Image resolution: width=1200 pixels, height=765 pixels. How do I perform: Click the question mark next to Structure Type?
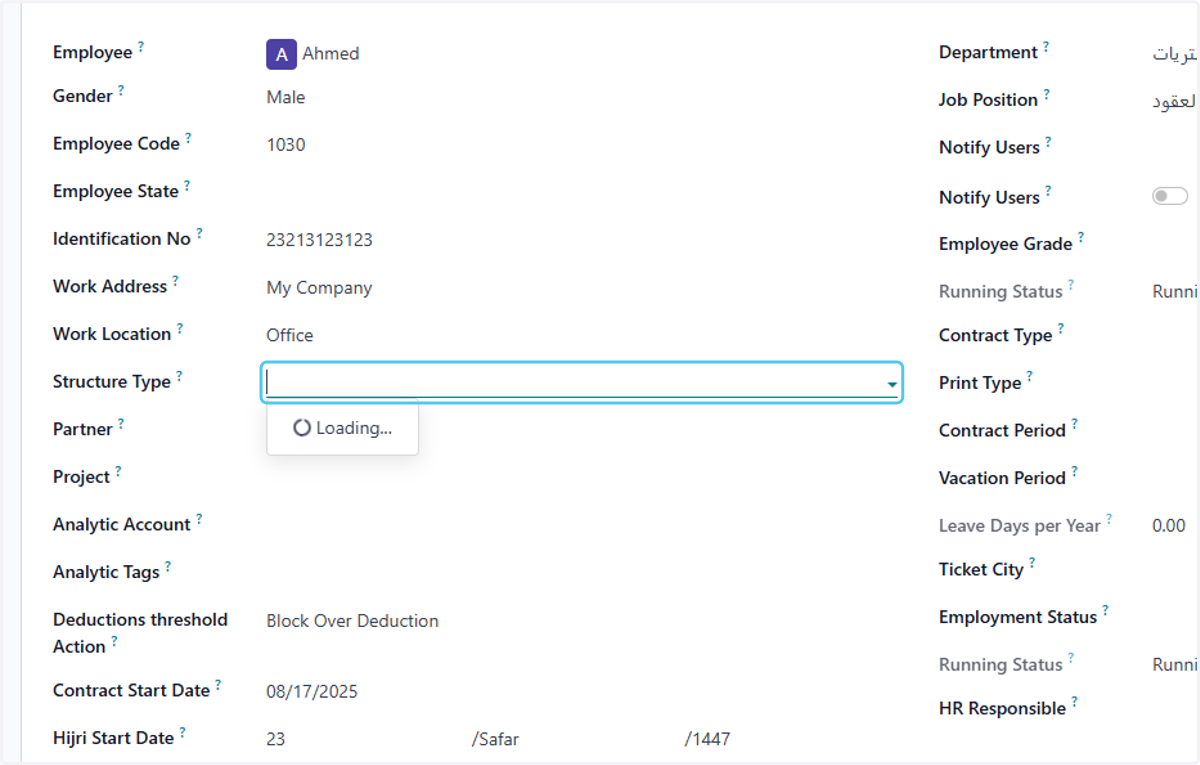click(179, 376)
